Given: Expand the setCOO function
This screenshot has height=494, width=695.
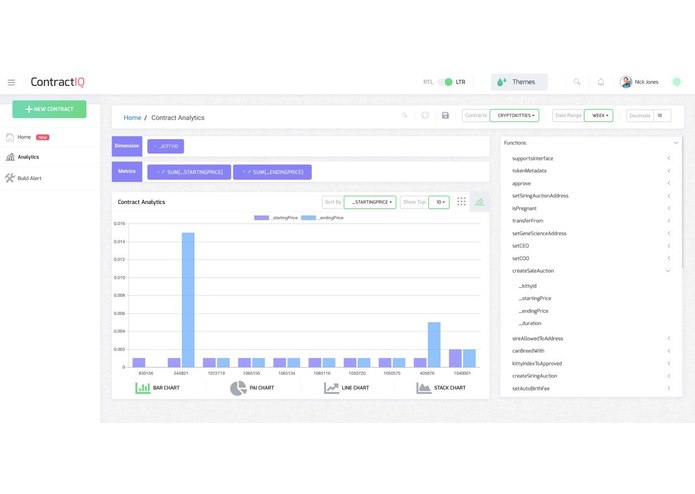Looking at the screenshot, I should click(668, 258).
